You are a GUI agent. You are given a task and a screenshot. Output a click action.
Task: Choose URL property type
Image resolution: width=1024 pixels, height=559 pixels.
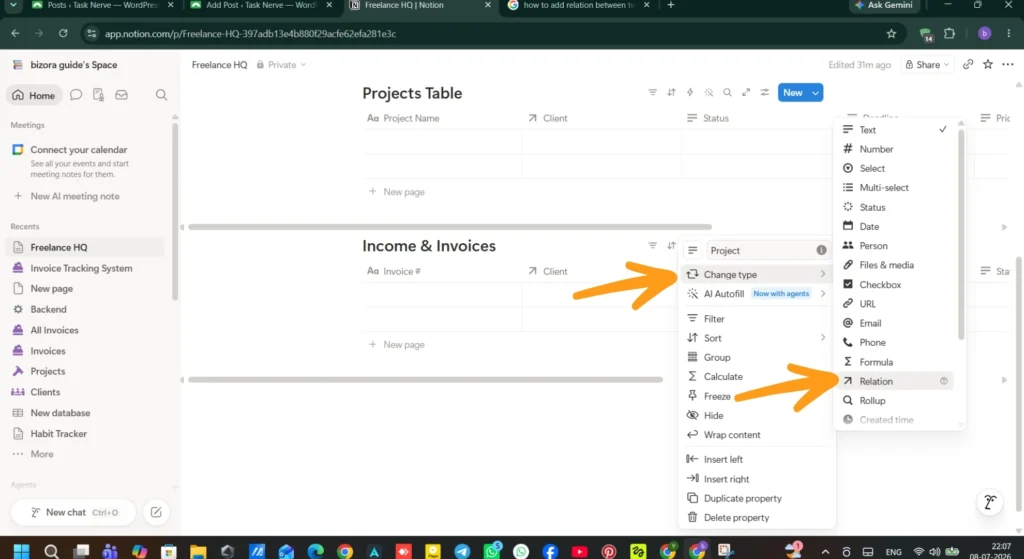894,304
